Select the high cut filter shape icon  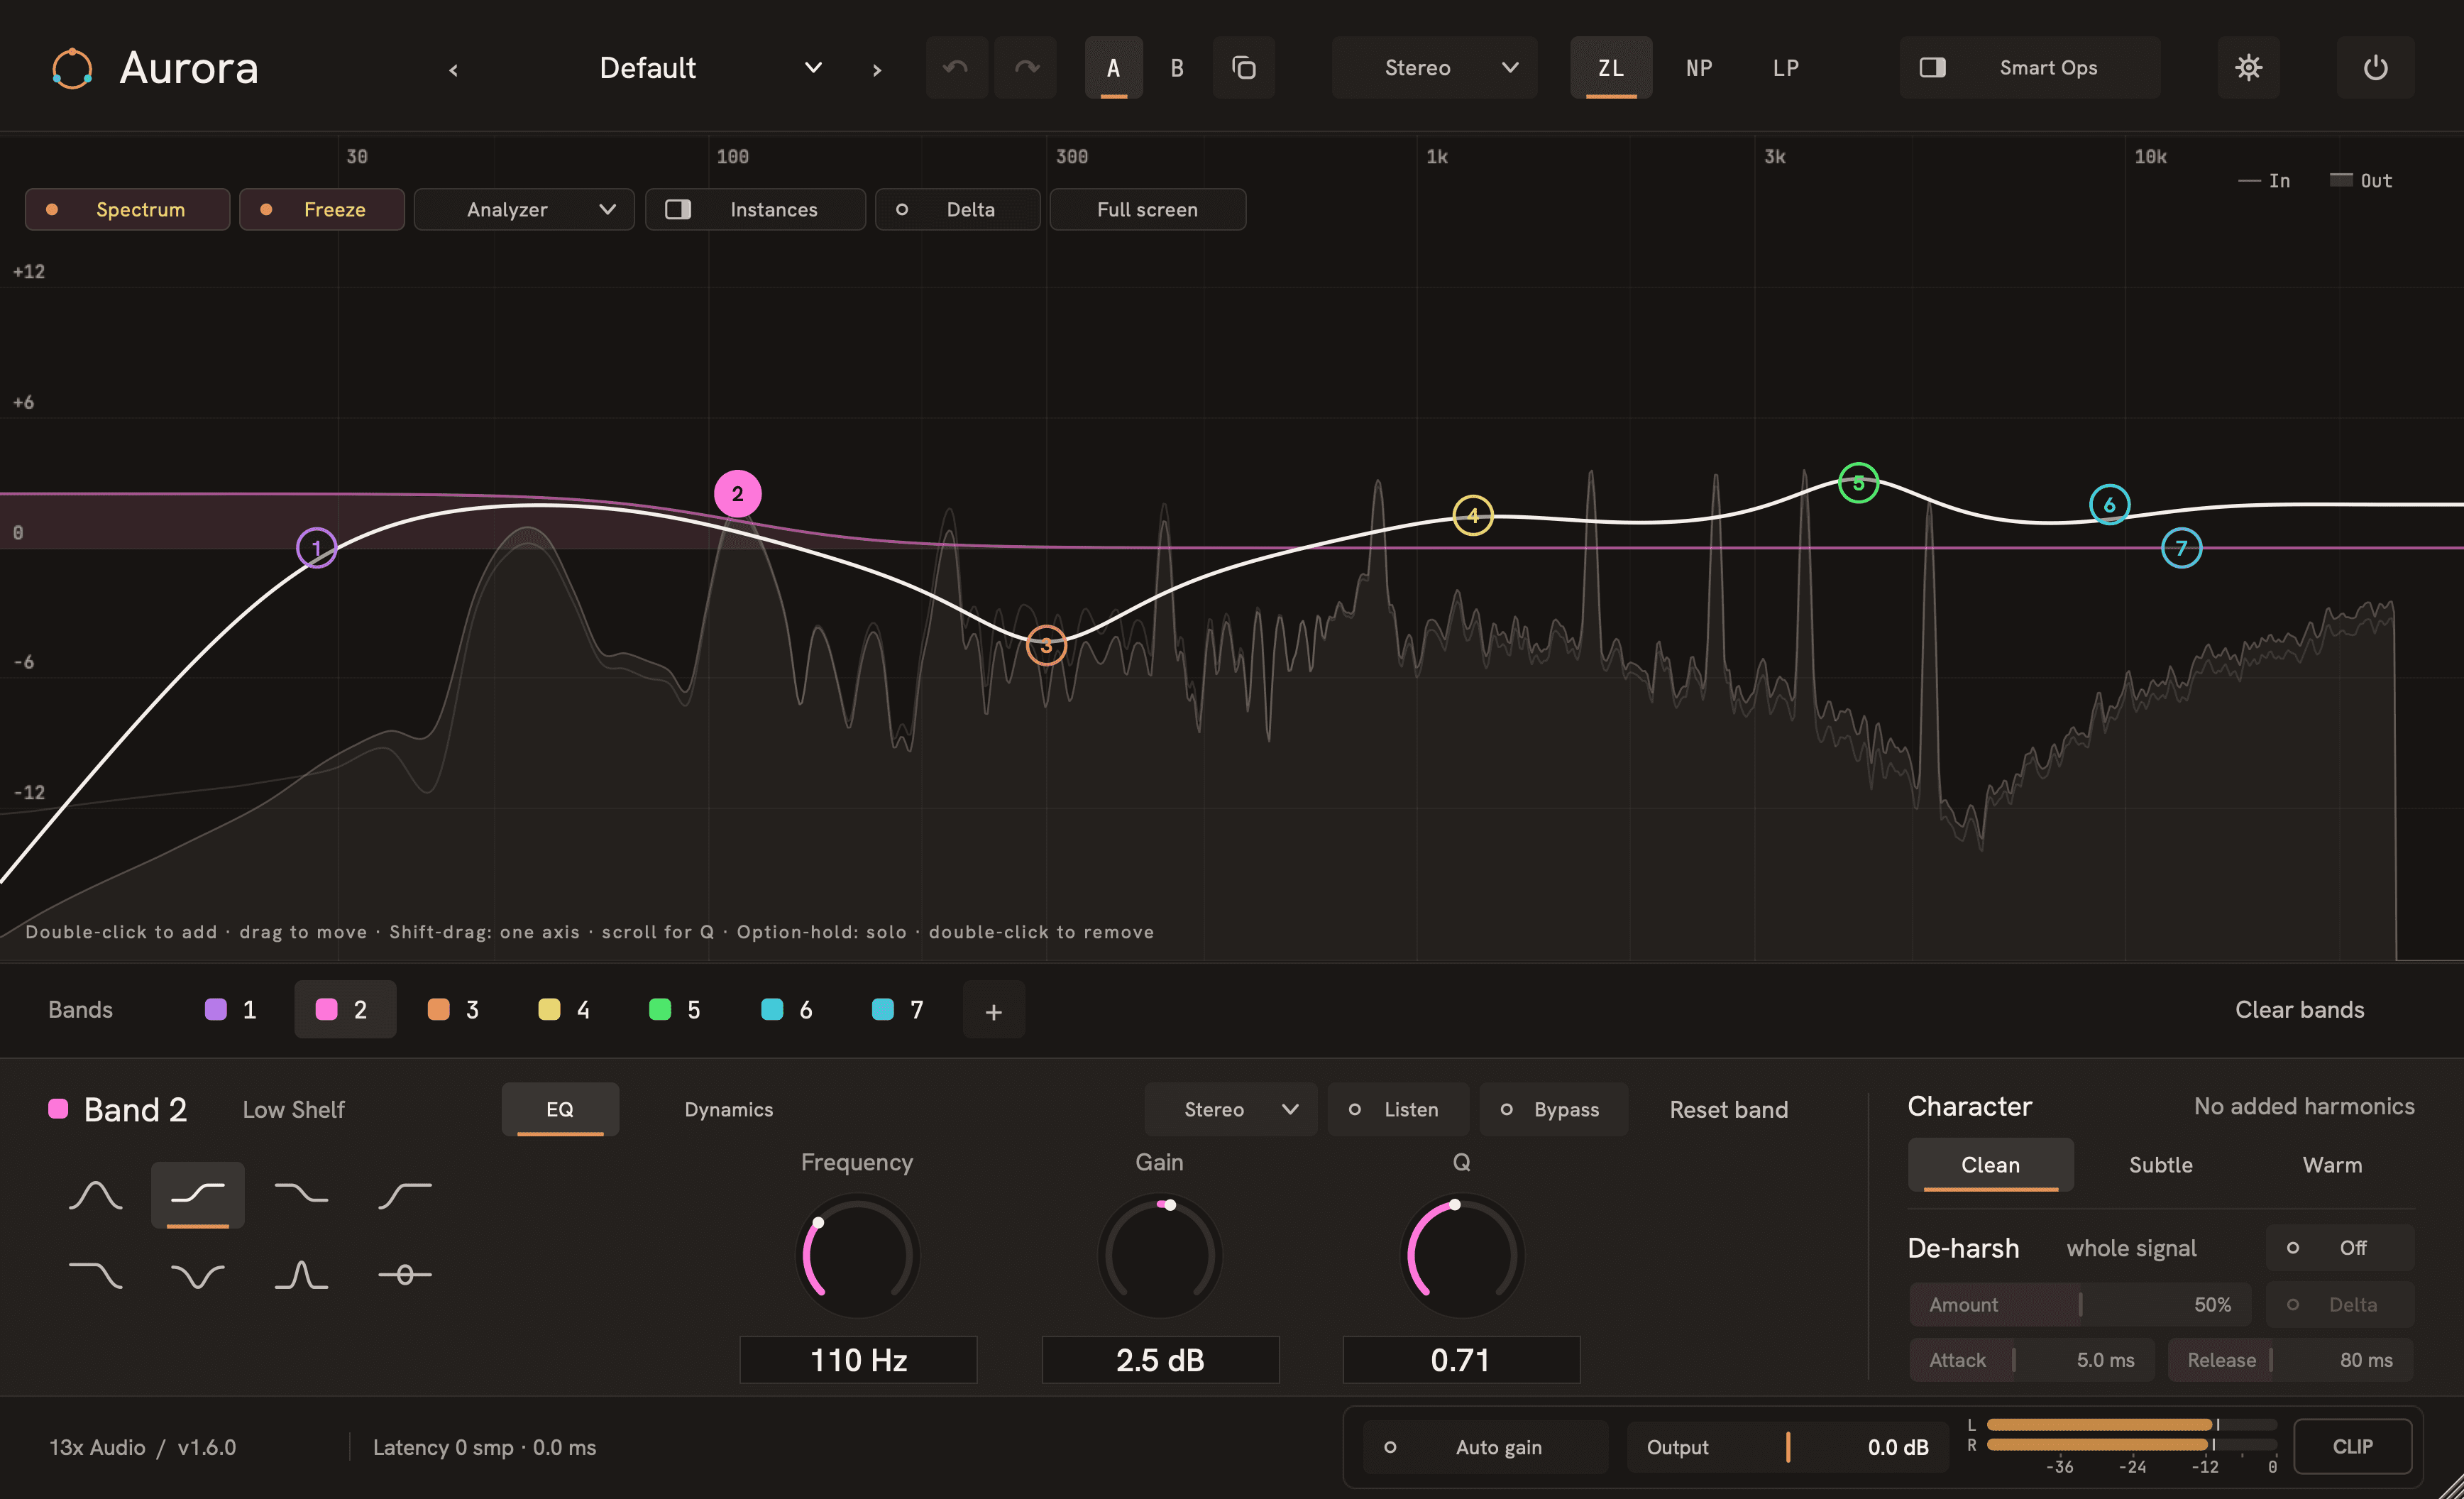[95, 1275]
